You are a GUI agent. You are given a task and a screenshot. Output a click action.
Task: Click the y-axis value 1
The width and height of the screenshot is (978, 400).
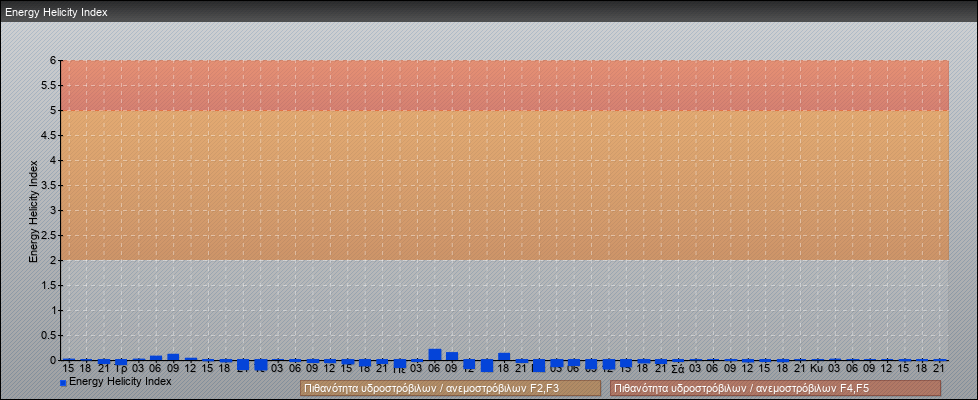(x=53, y=310)
